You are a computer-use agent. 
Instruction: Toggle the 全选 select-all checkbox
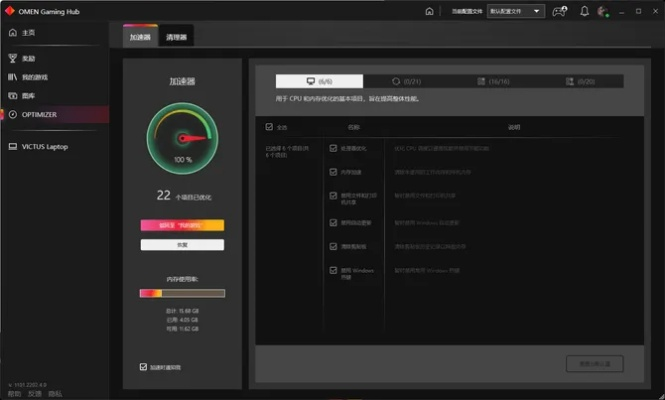pos(269,127)
